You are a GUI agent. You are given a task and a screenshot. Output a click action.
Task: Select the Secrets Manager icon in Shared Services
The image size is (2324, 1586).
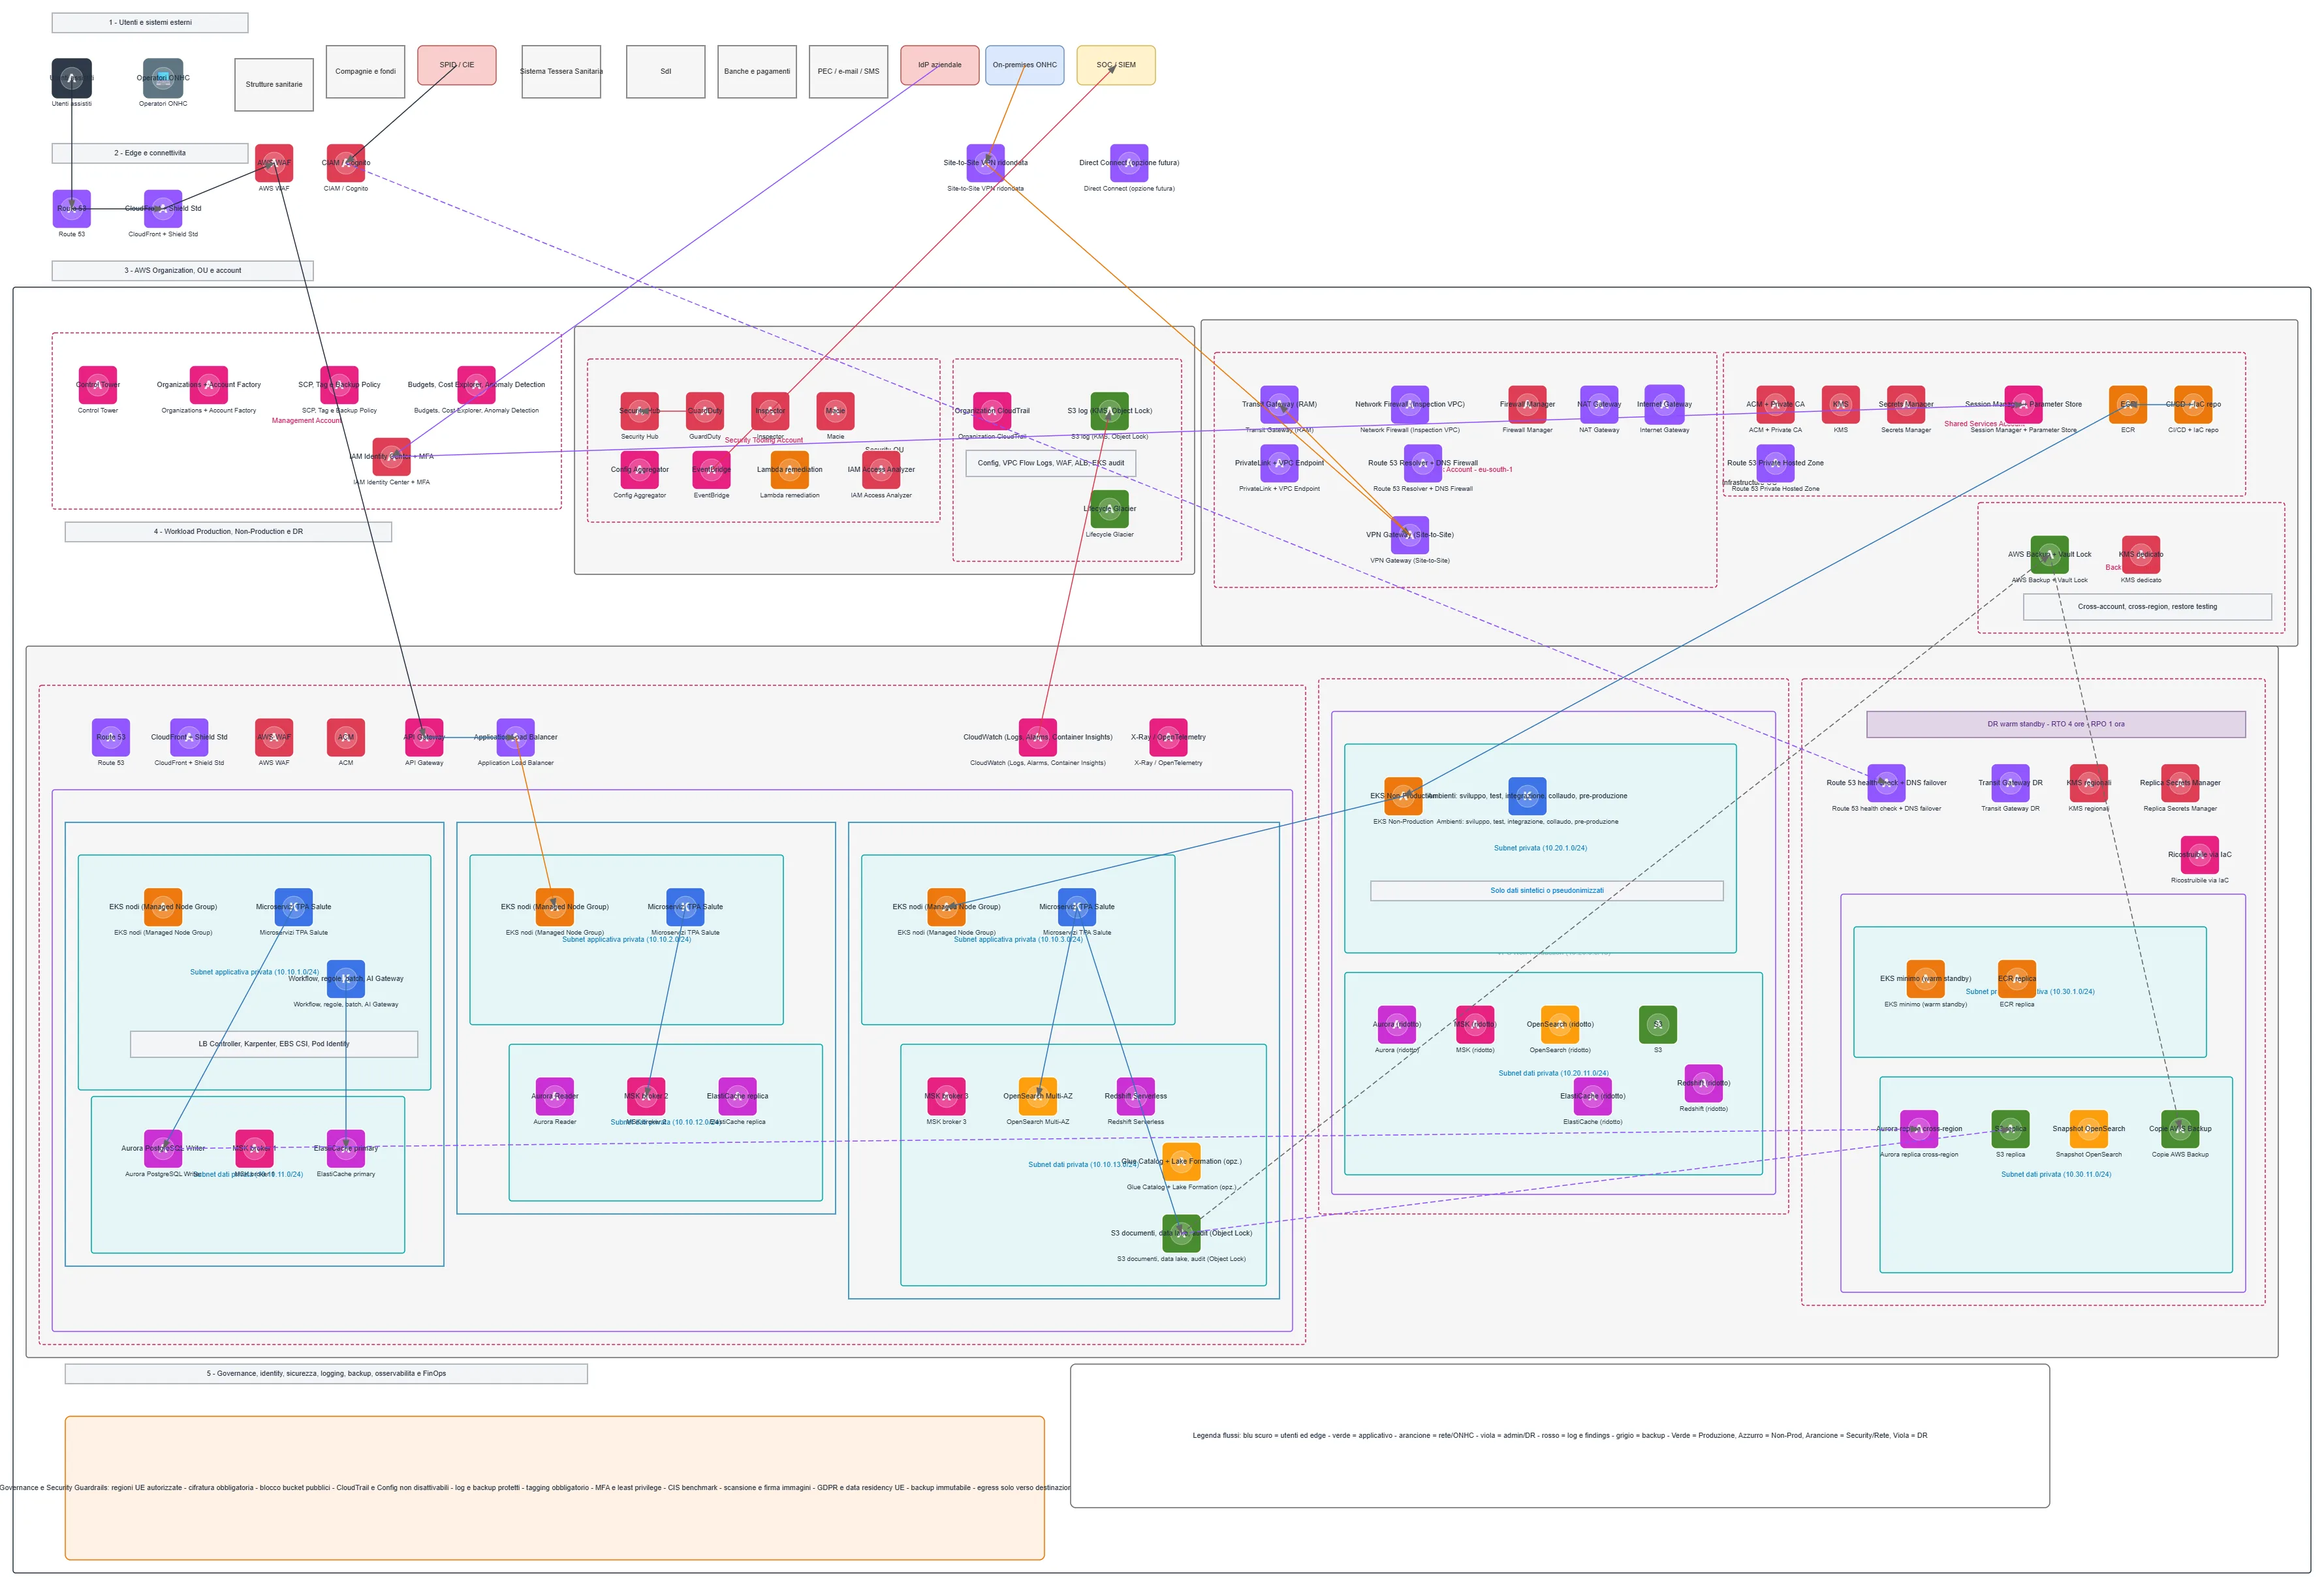point(1906,405)
